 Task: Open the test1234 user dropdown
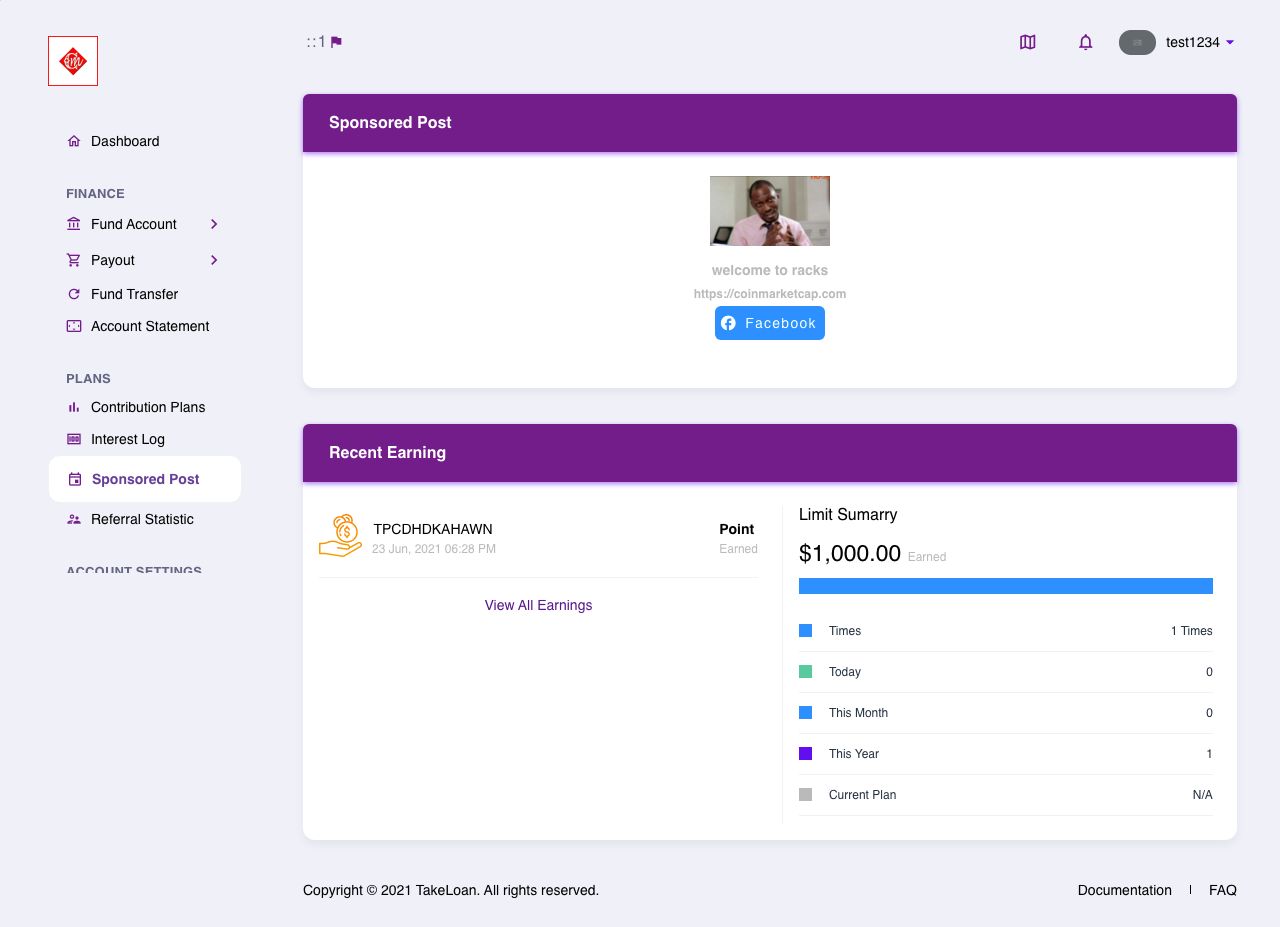click(x=1193, y=42)
